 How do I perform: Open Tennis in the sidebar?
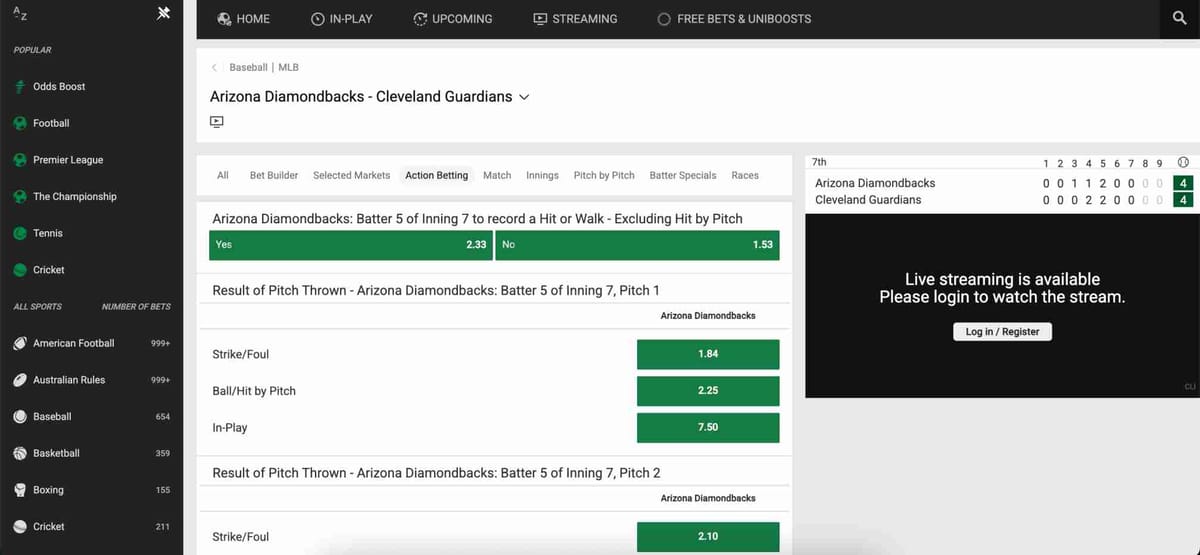[48, 233]
